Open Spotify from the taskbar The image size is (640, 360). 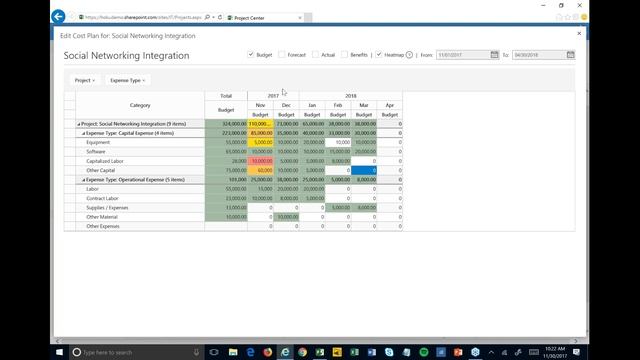click(424, 352)
